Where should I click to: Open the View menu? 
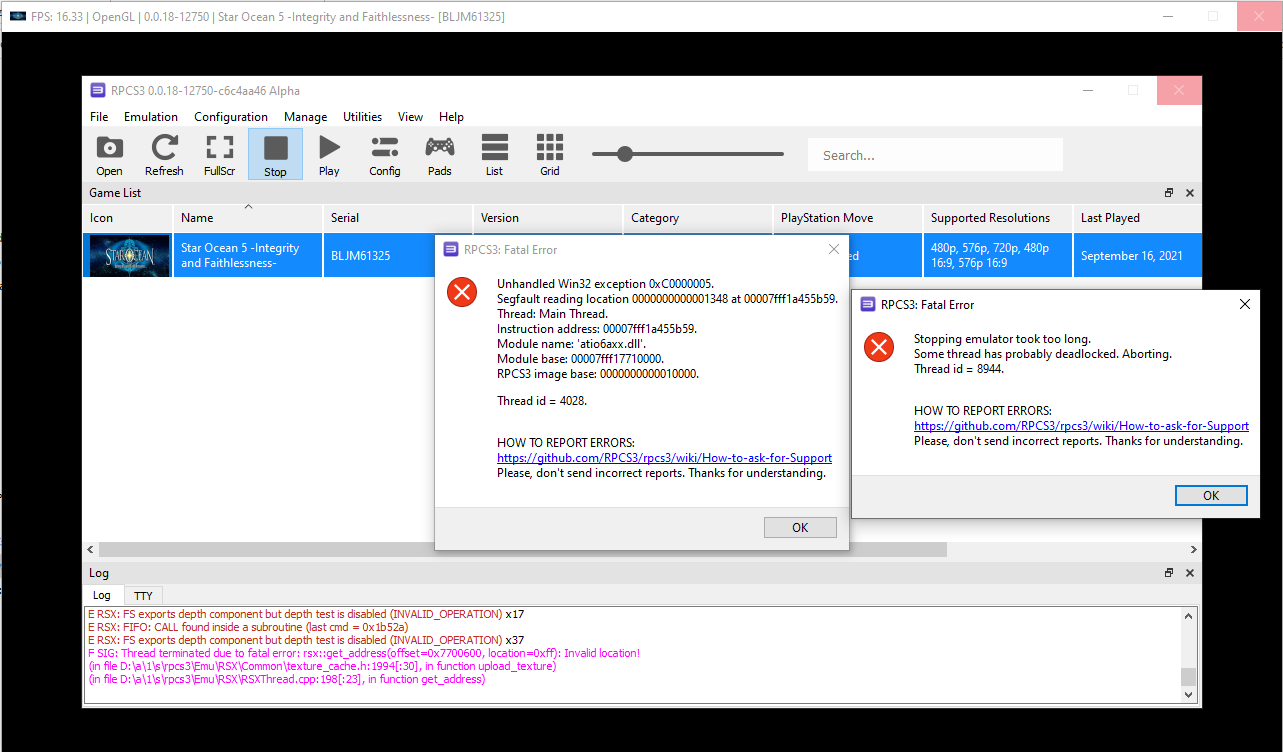tap(410, 117)
